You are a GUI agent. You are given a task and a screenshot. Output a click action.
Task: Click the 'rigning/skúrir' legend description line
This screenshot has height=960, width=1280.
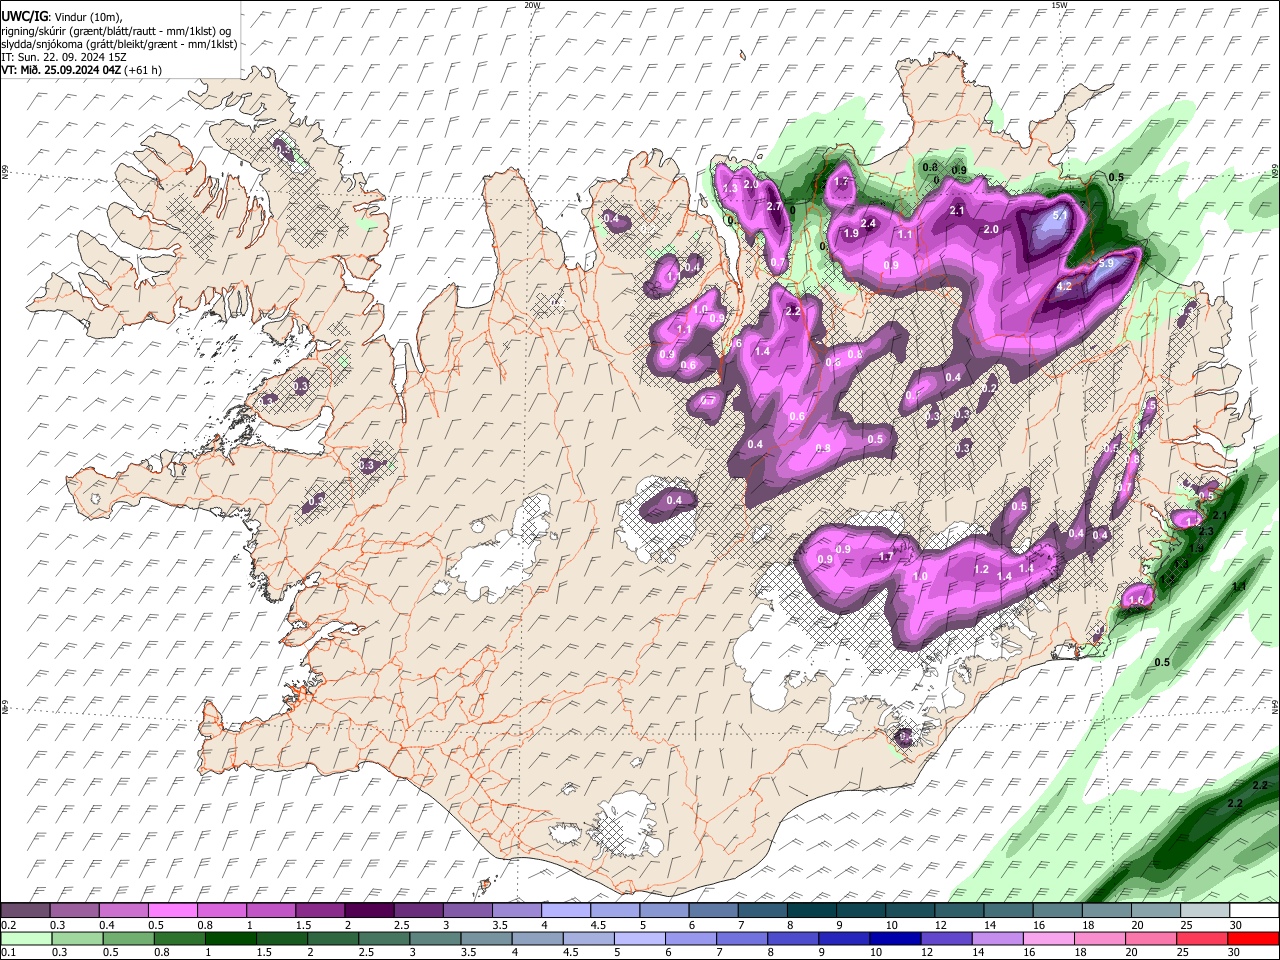tap(117, 31)
